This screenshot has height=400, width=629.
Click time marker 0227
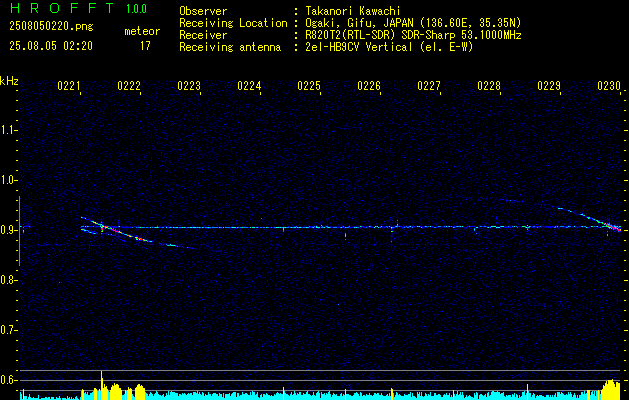point(429,86)
